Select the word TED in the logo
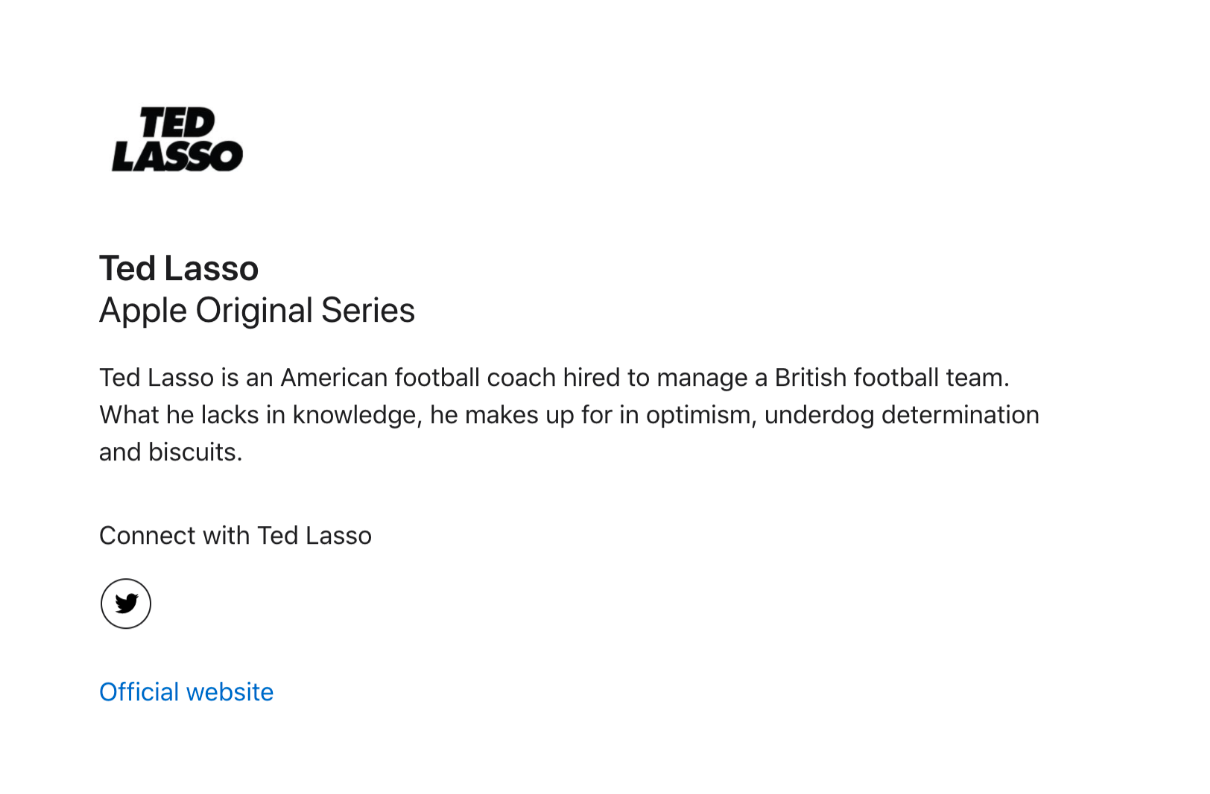The width and height of the screenshot is (1210, 794). pos(178,123)
